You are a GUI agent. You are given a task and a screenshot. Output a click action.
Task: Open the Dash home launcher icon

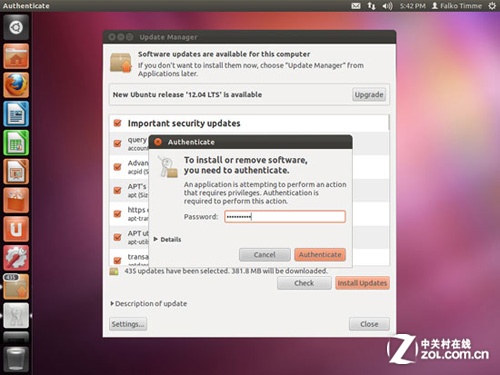(x=16, y=27)
